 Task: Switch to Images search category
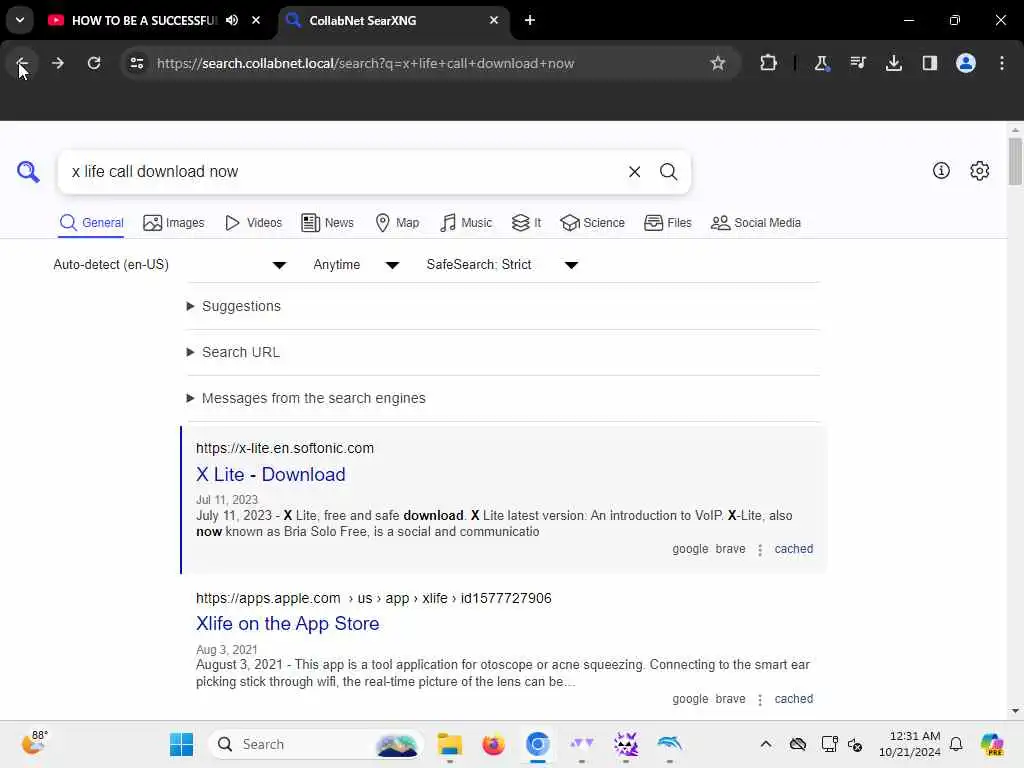click(174, 223)
